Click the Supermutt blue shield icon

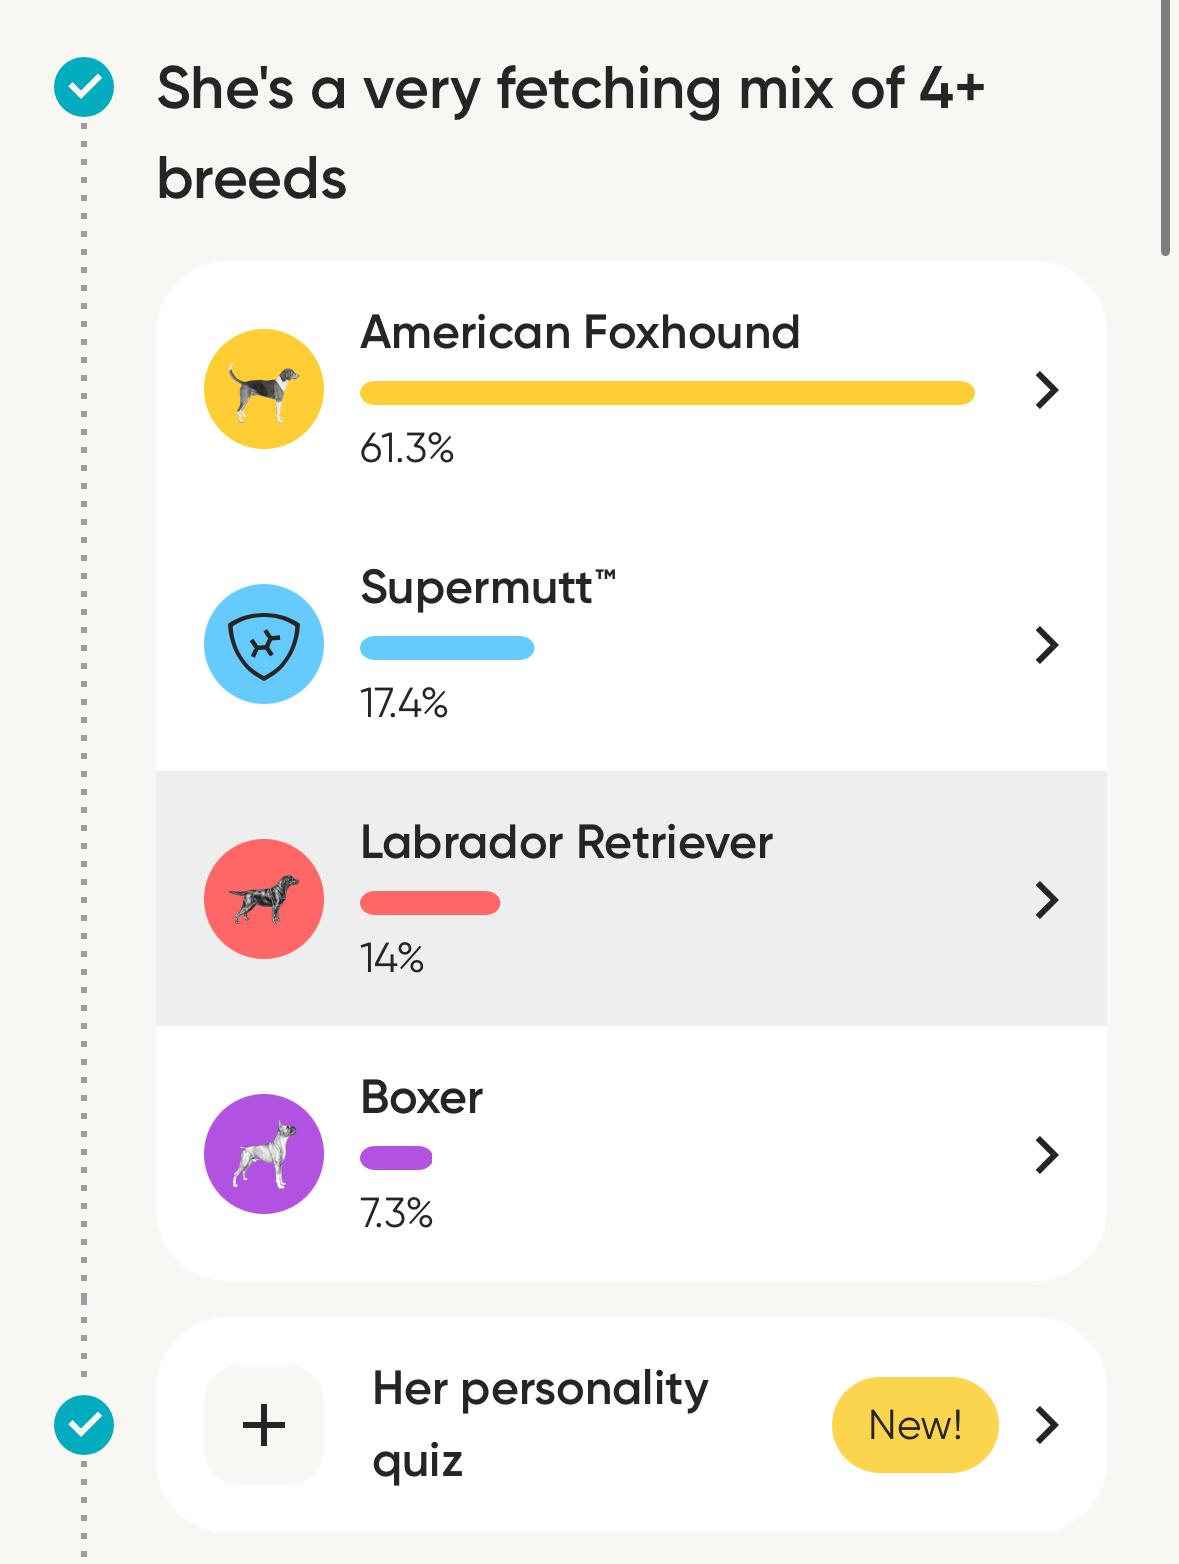pyautogui.click(x=263, y=644)
